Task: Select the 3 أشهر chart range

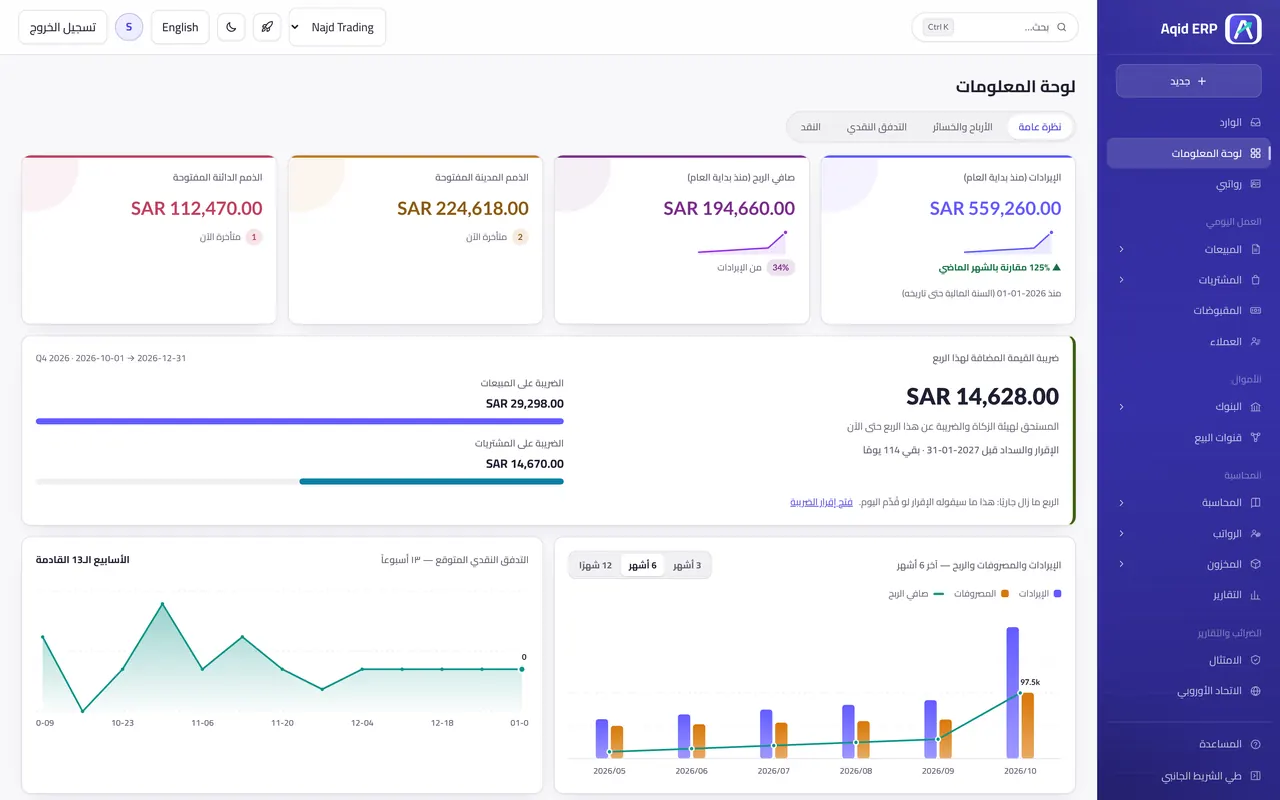Action: pos(686,565)
